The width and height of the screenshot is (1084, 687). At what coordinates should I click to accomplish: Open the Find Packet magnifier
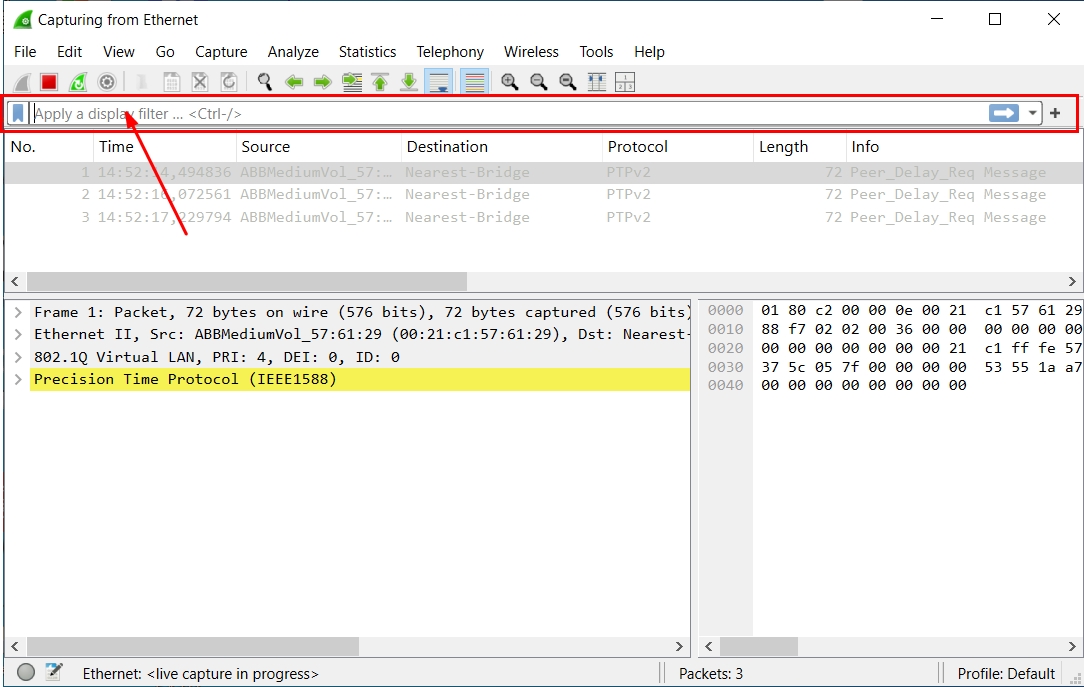pyautogui.click(x=264, y=81)
